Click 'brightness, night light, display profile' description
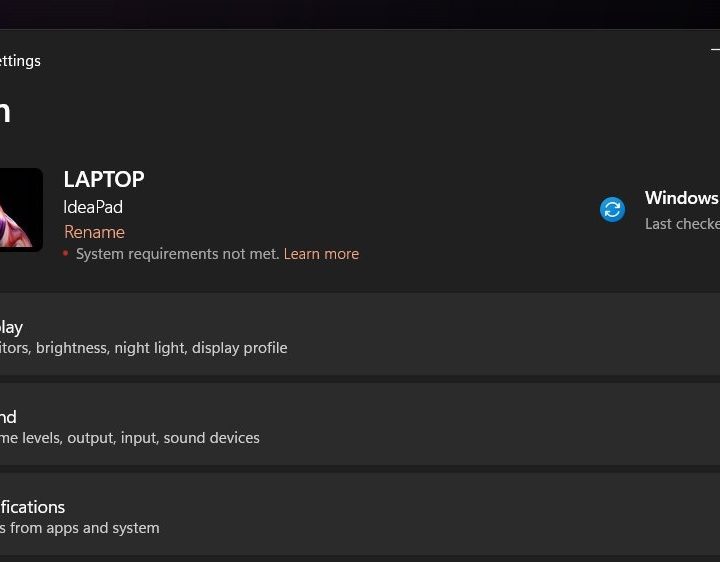 pyautogui.click(x=162, y=348)
